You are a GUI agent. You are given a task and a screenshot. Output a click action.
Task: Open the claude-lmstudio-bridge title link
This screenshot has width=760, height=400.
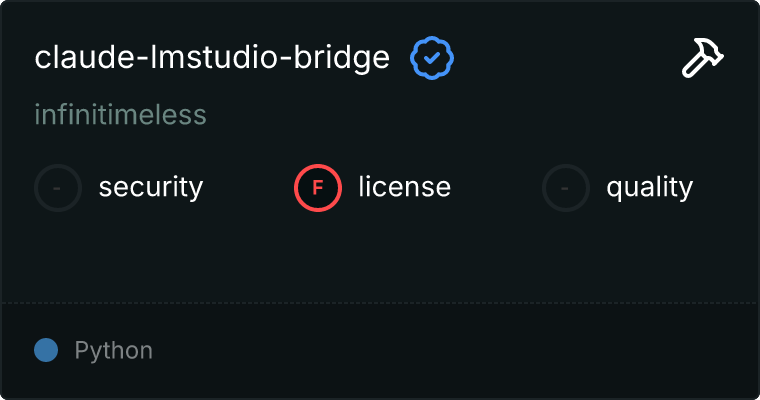pyautogui.click(x=212, y=58)
